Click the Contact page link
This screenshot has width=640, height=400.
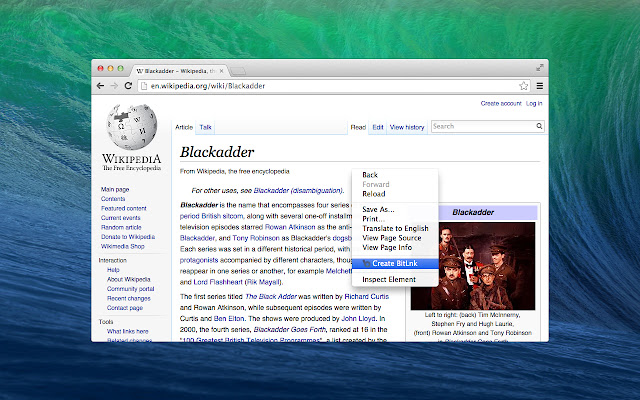(x=124, y=308)
